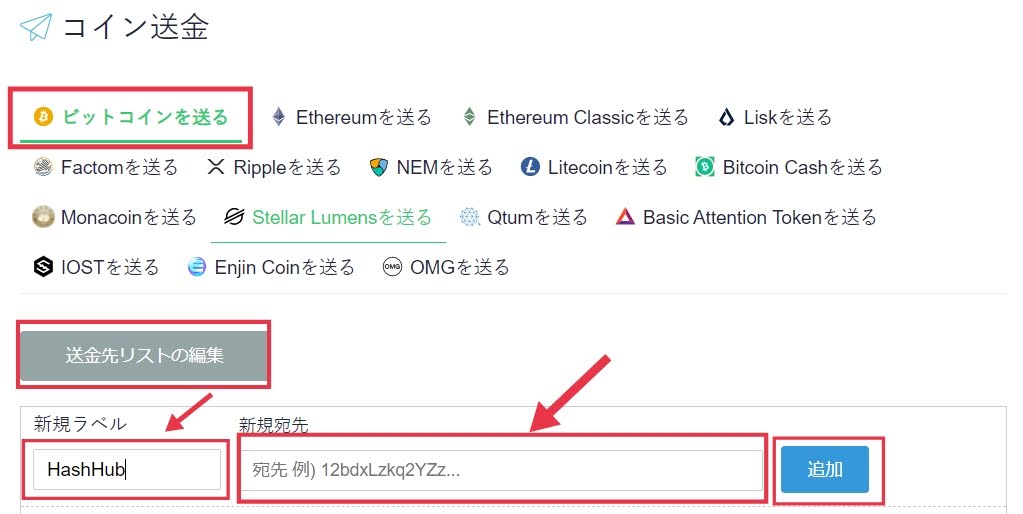Click the NEM shield icon
1023x514 pixels.
coord(379,167)
